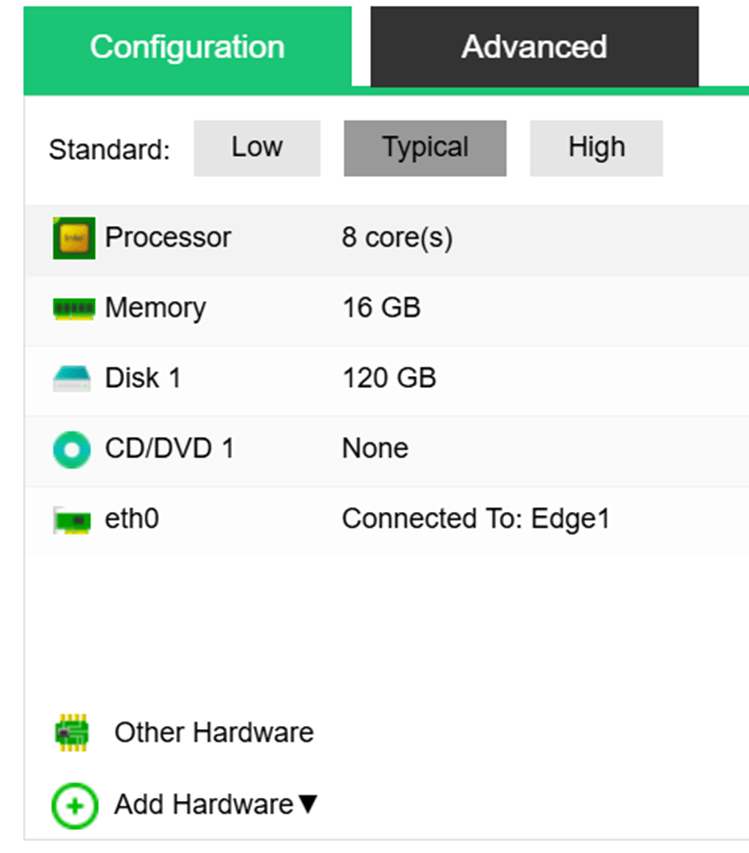Open the Other Hardware settings
This screenshot has width=749, height=853.
pyautogui.click(x=213, y=733)
